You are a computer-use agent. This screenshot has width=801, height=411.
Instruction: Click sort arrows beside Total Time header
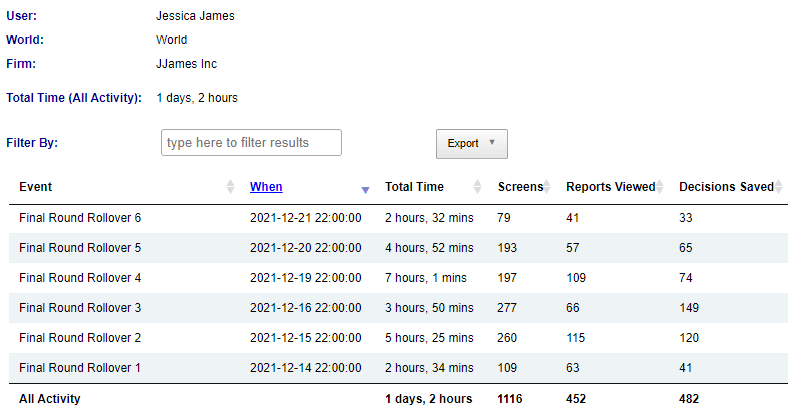(478, 187)
